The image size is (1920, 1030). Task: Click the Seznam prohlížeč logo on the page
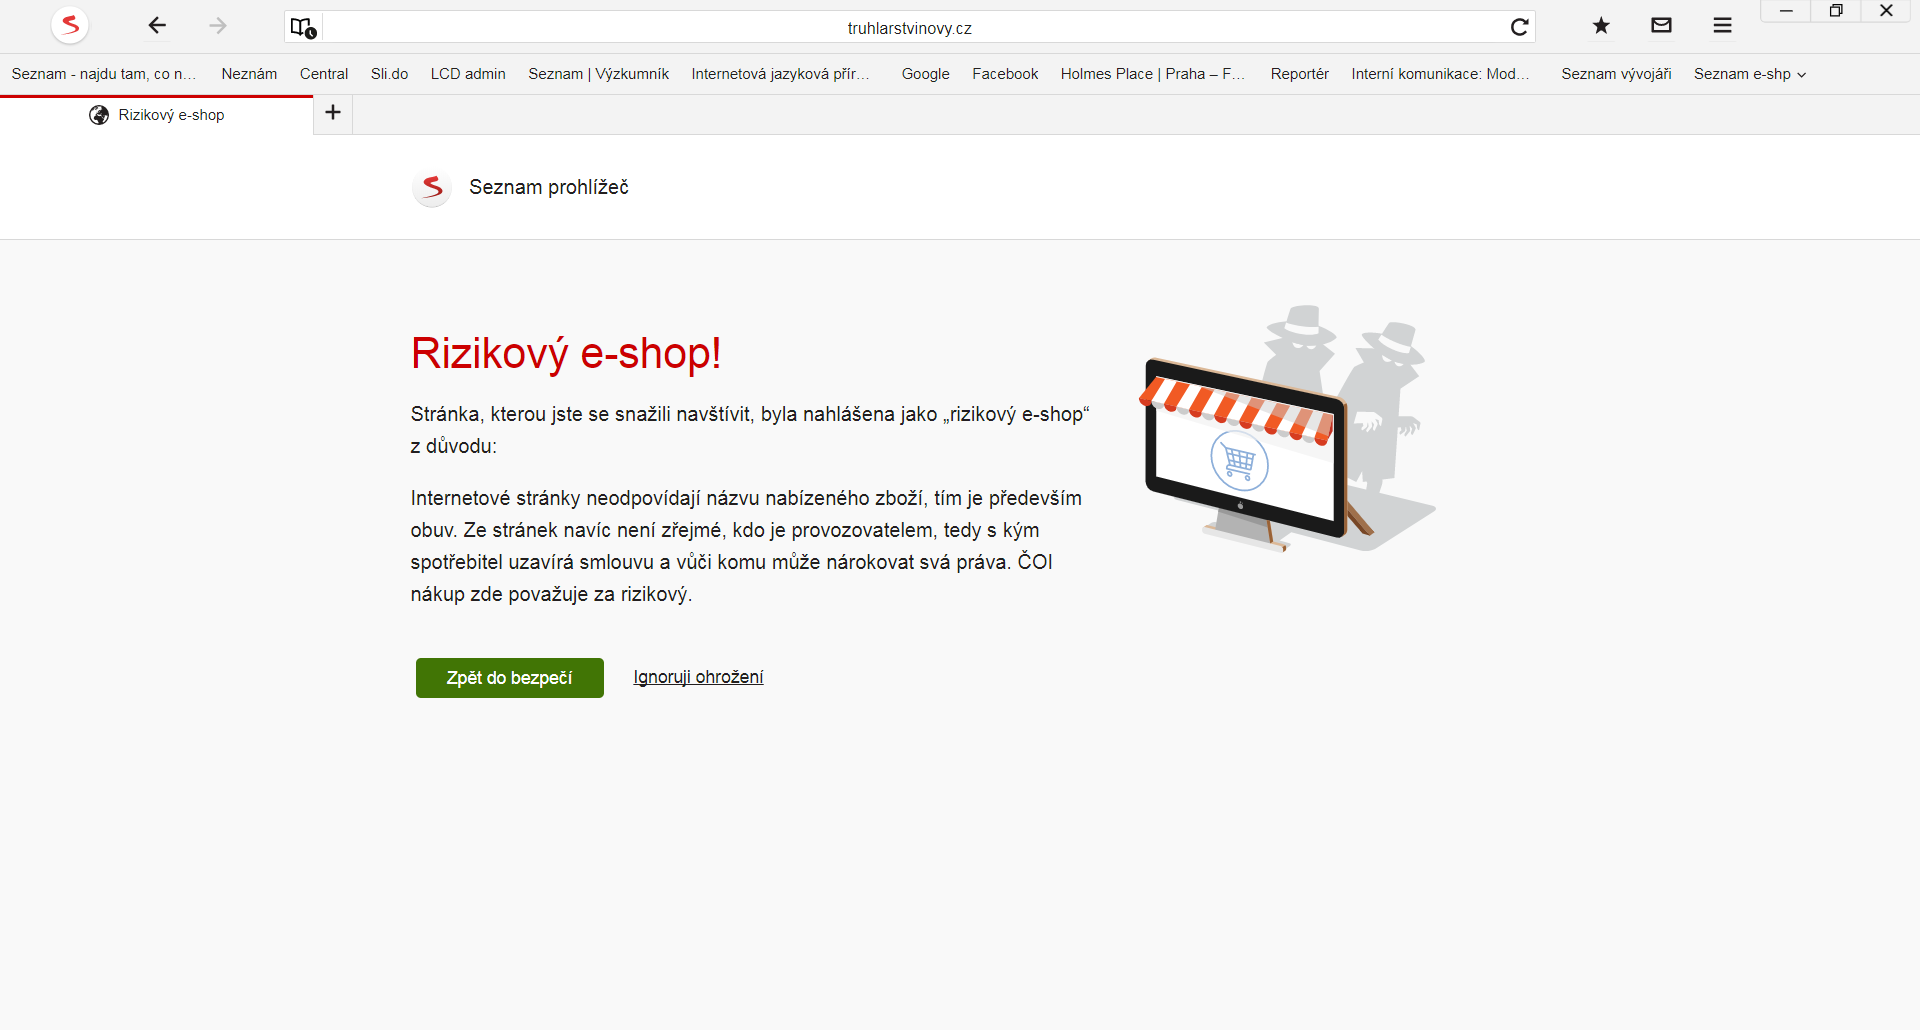[432, 187]
